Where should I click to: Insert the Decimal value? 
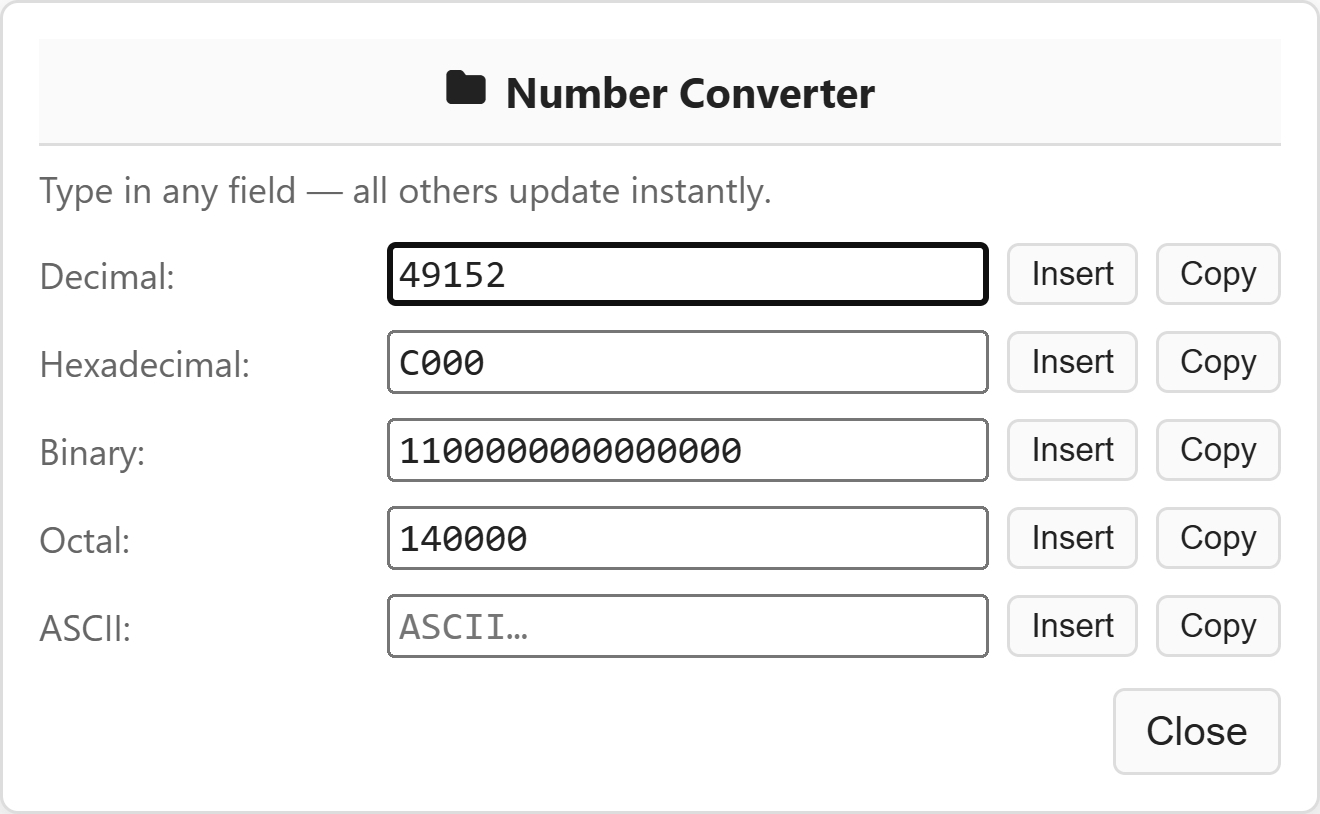point(1072,274)
